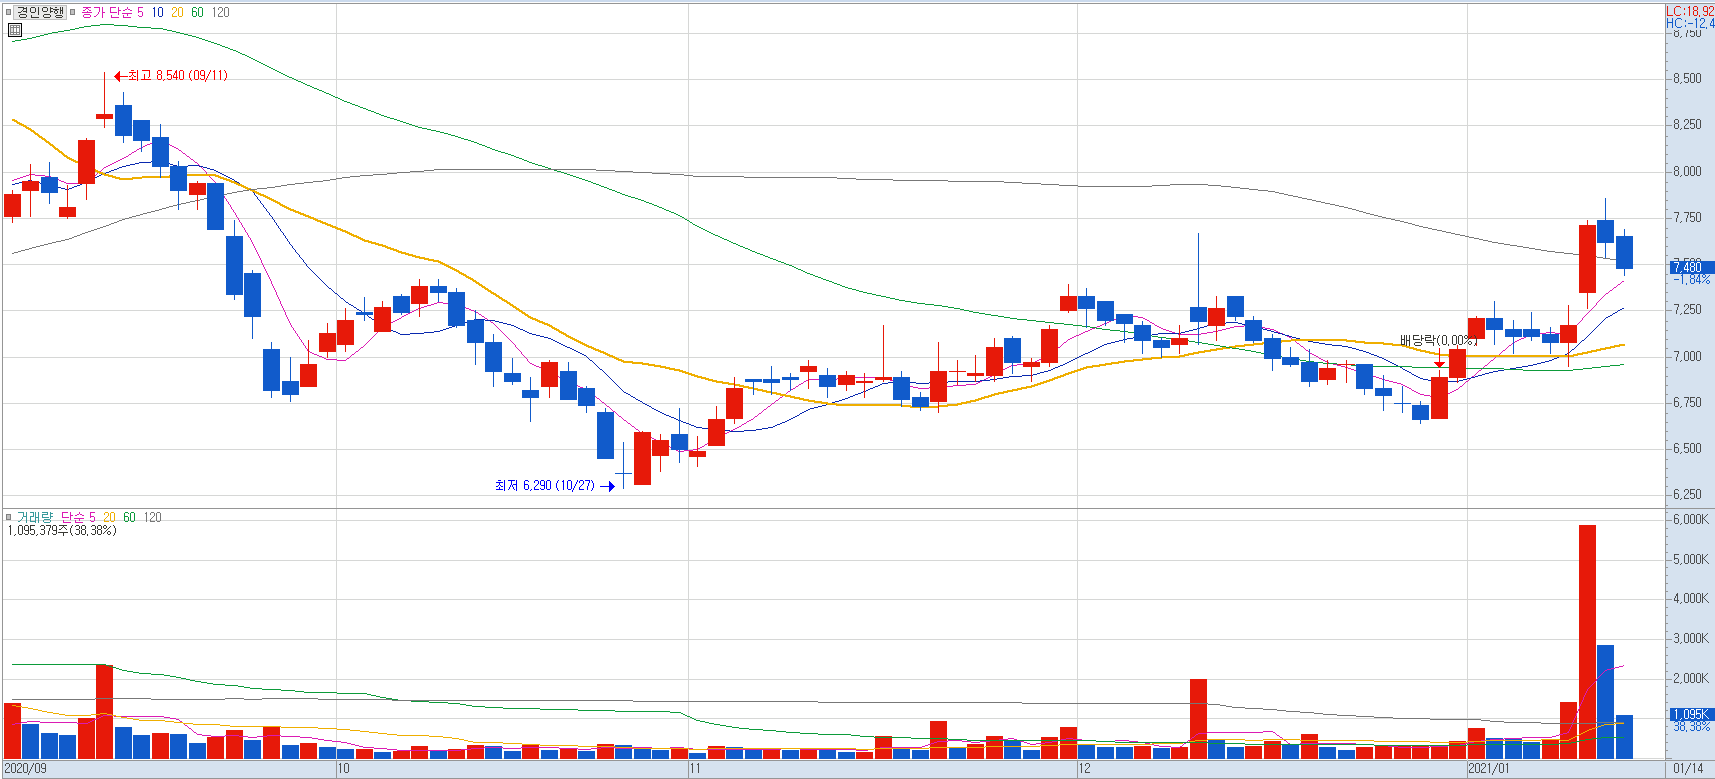The image size is (1715, 779).
Task: Toggle the square before 거래량 label
Action: click(x=8, y=517)
